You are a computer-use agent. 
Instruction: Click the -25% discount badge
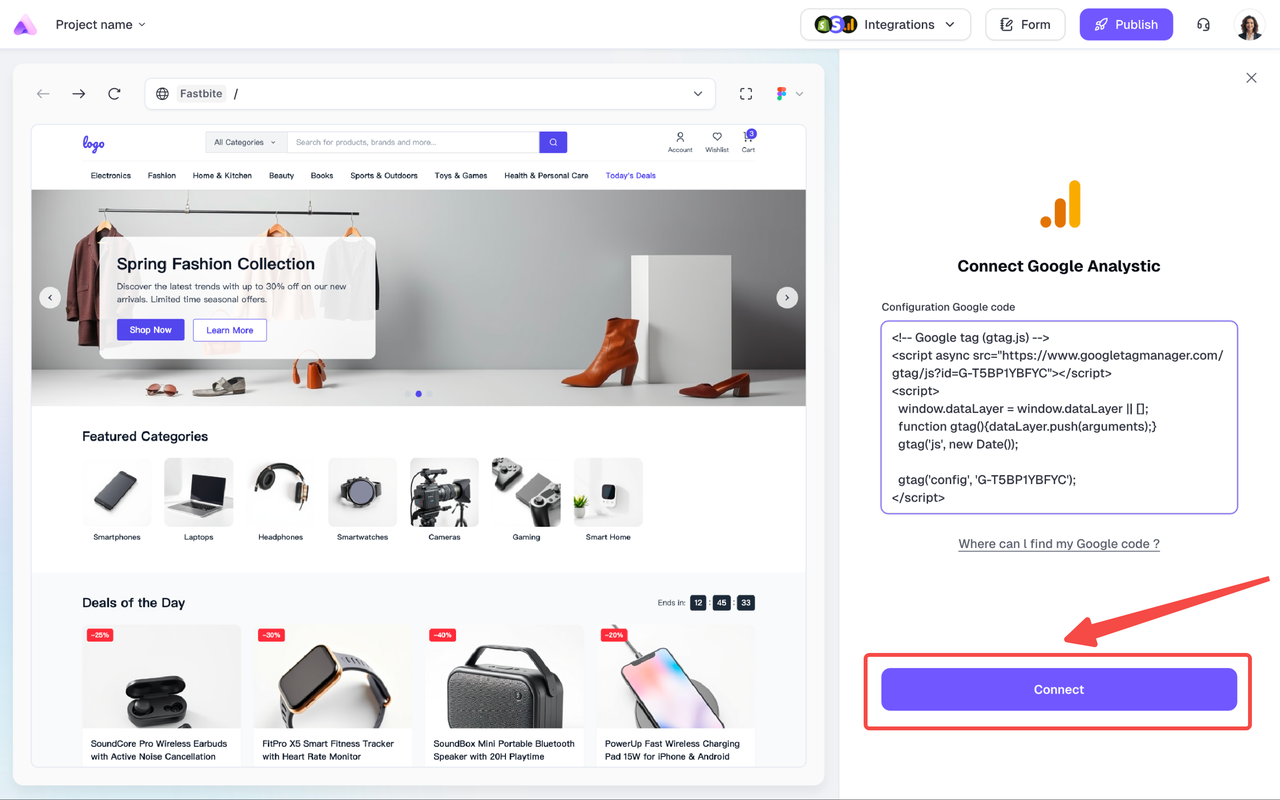[x=100, y=635]
